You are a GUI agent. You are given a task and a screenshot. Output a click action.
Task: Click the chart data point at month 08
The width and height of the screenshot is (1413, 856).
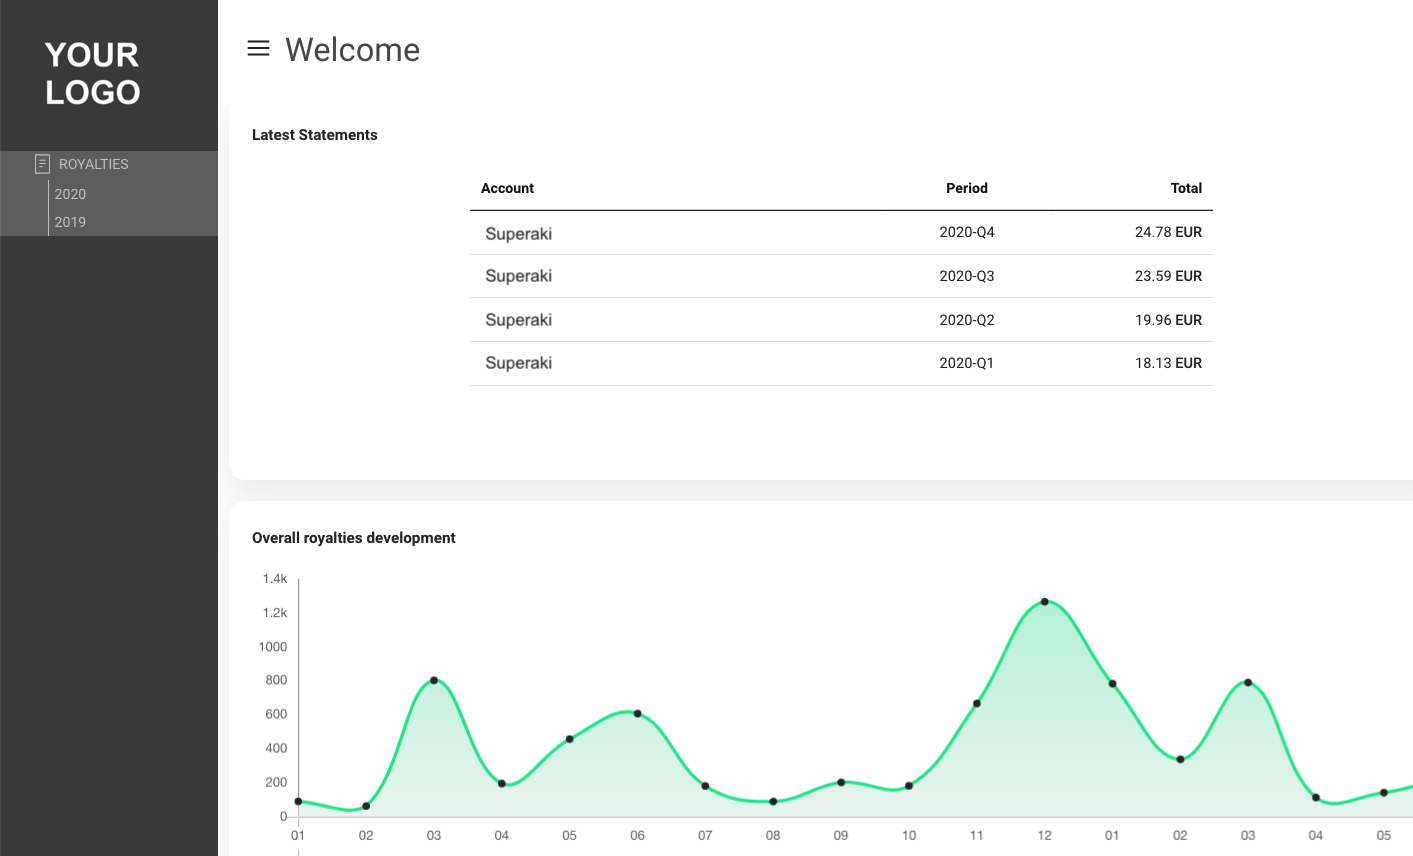tap(773, 802)
